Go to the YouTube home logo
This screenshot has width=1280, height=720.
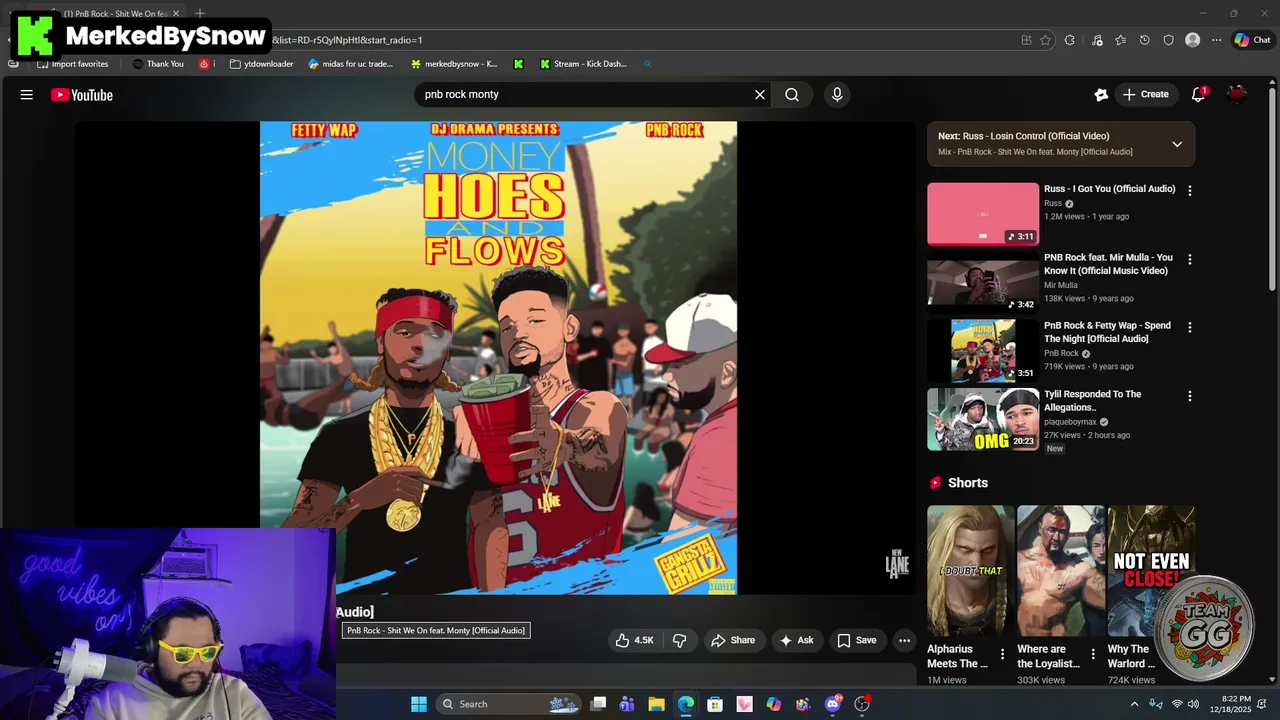tap(82, 95)
